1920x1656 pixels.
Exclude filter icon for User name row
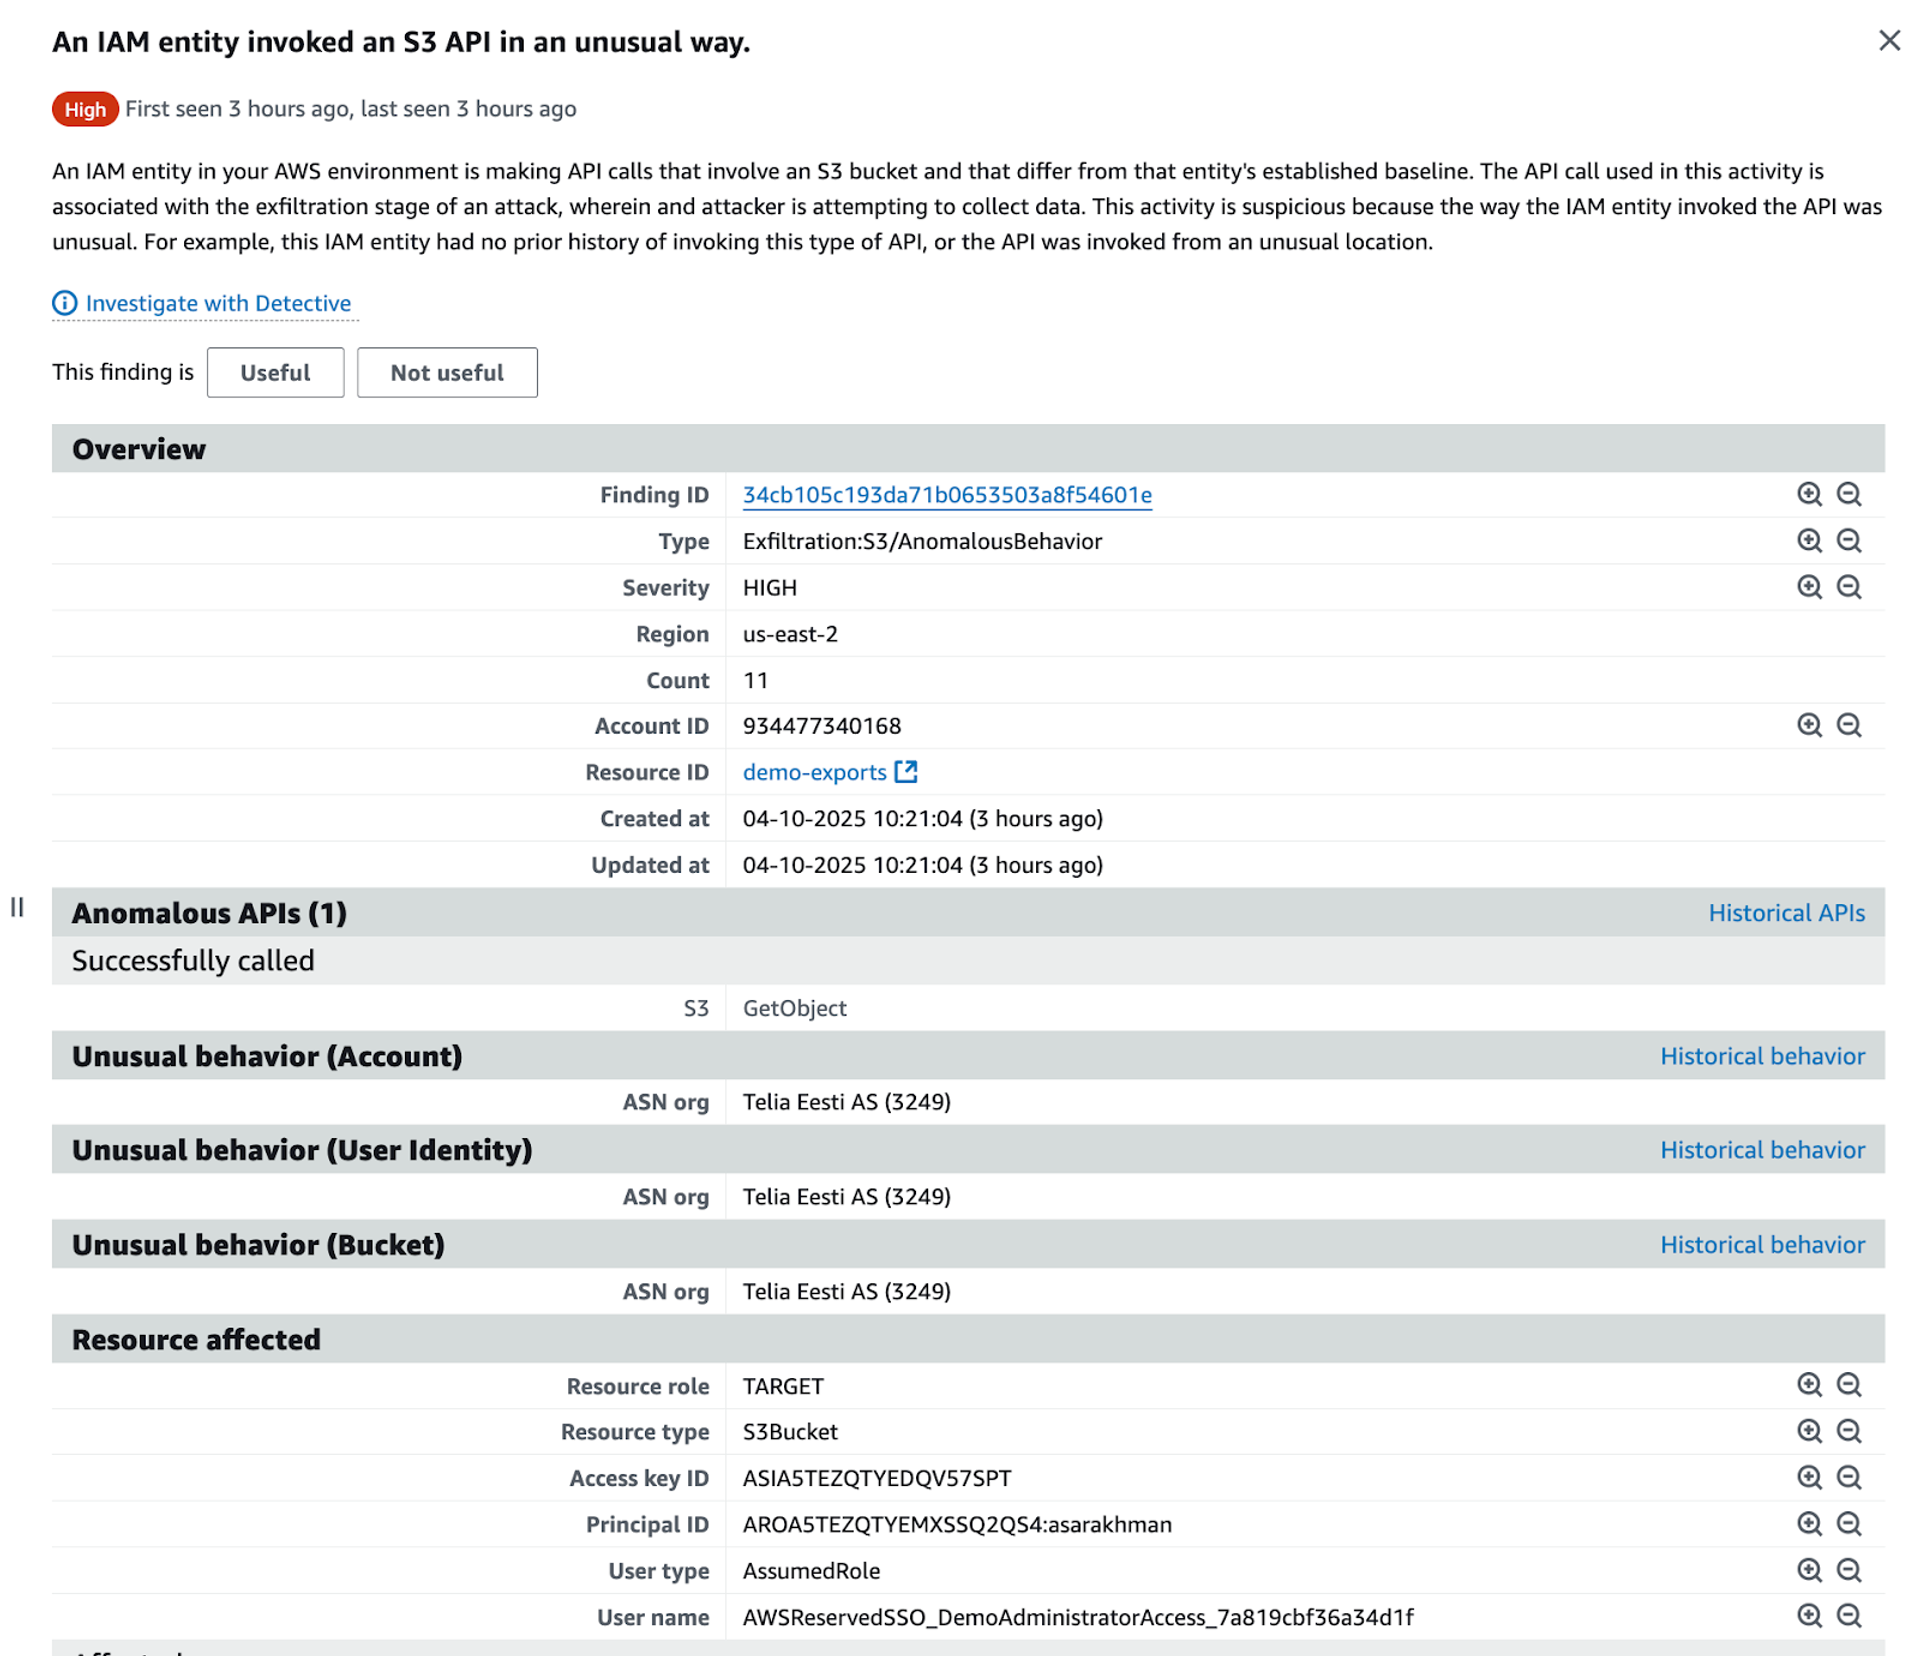click(1849, 1616)
